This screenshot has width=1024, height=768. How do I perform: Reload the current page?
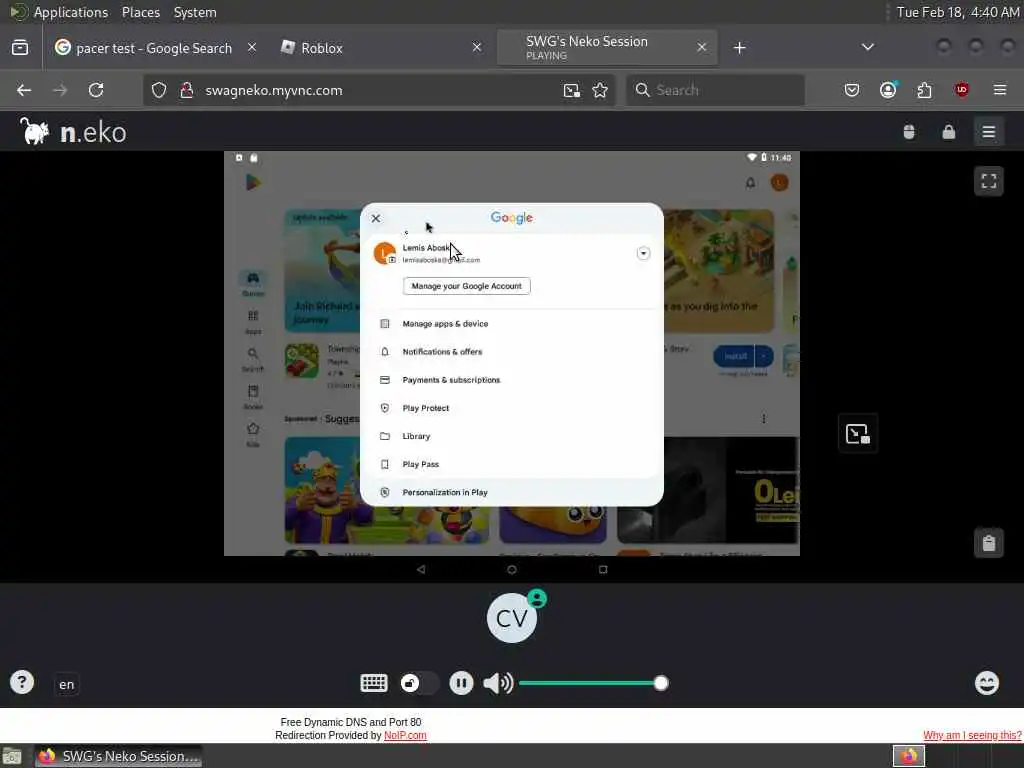[96, 90]
